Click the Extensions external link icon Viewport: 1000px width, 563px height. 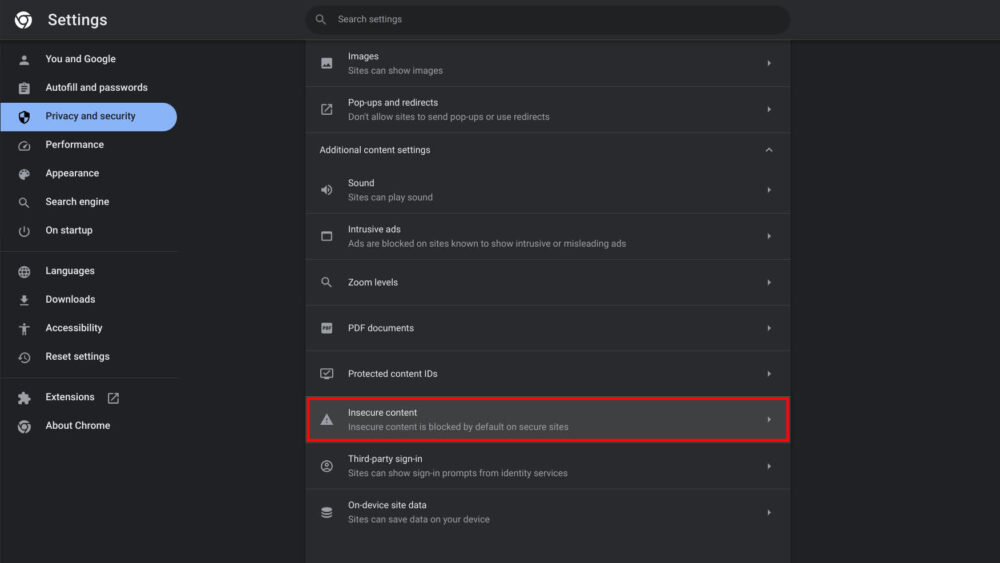click(x=113, y=398)
